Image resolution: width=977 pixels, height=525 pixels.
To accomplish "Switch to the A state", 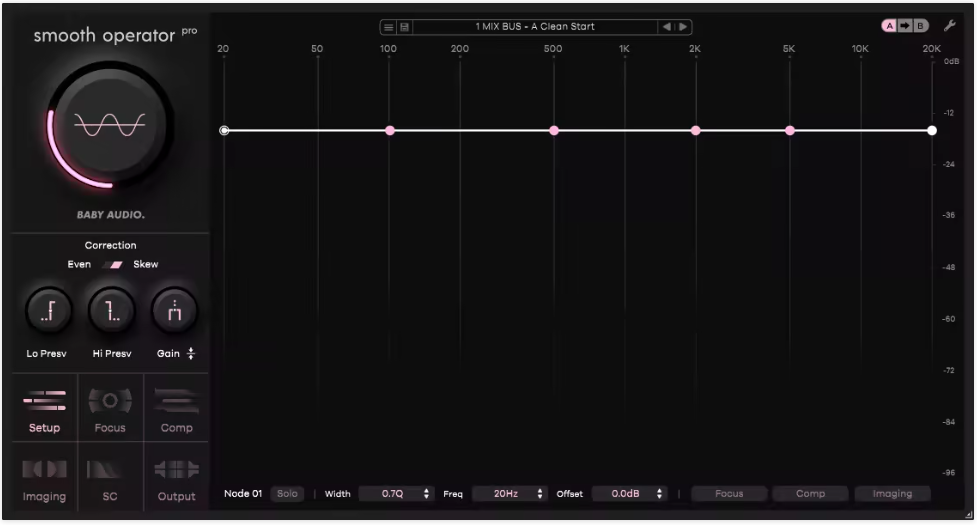I will click(x=889, y=26).
